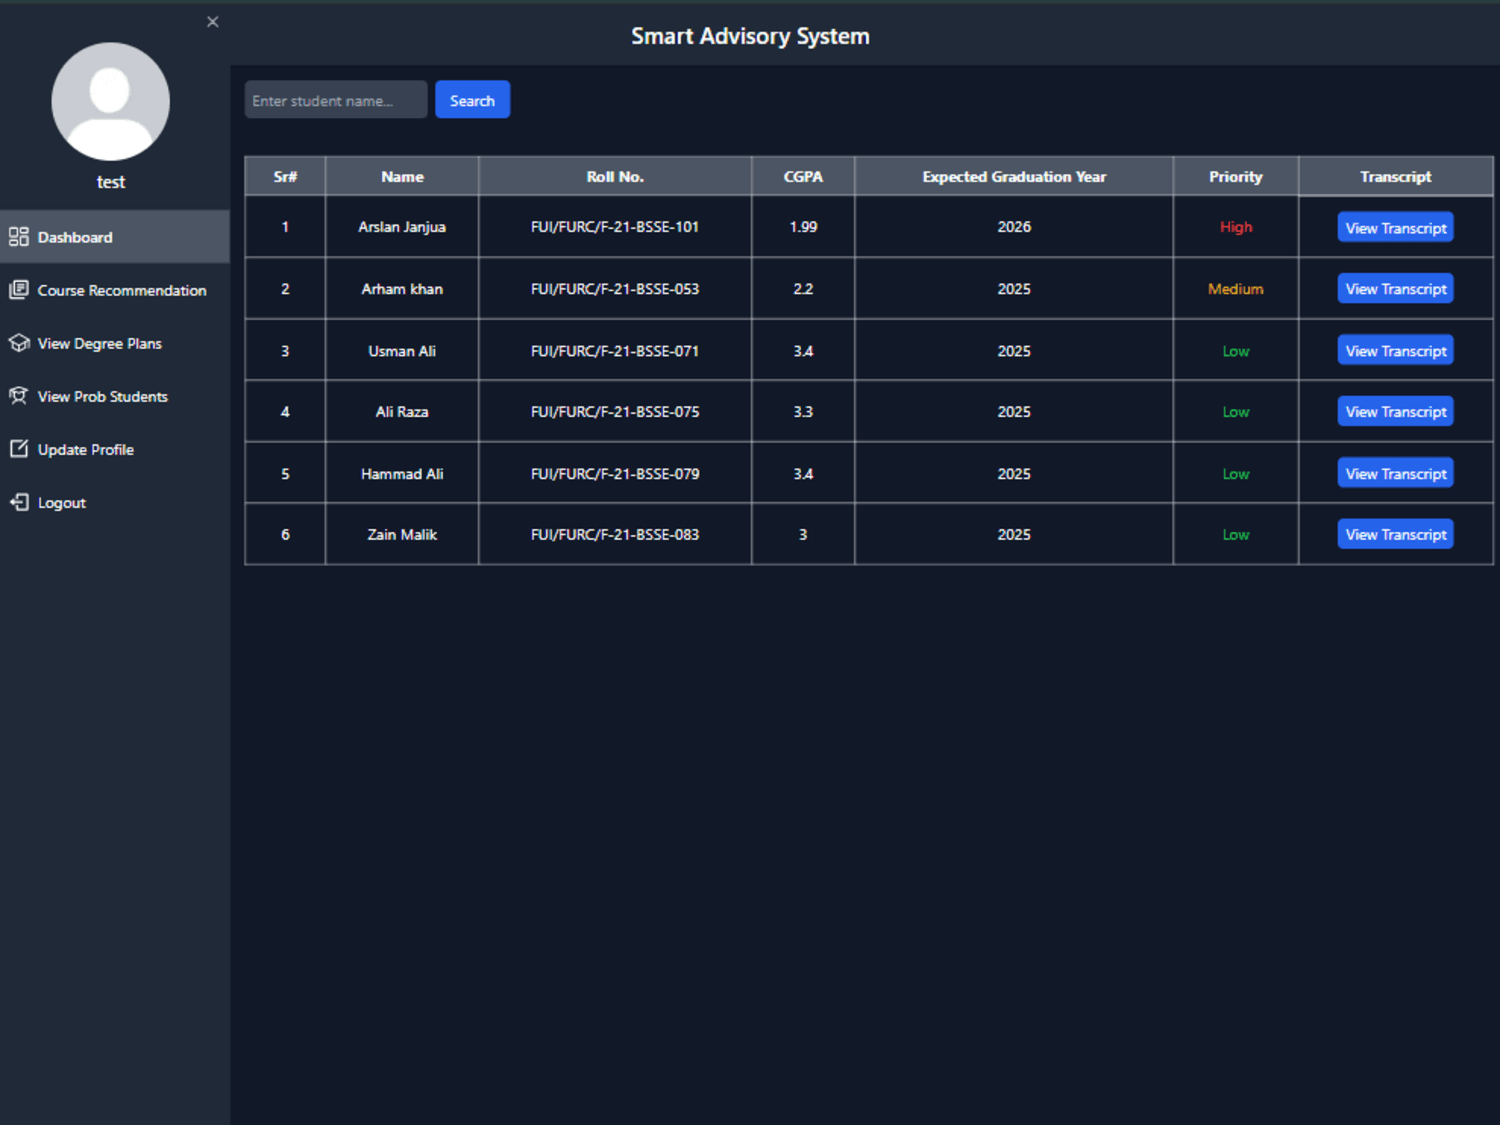Open Zain Malik's transcript
The height and width of the screenshot is (1125, 1500).
pyautogui.click(x=1395, y=535)
